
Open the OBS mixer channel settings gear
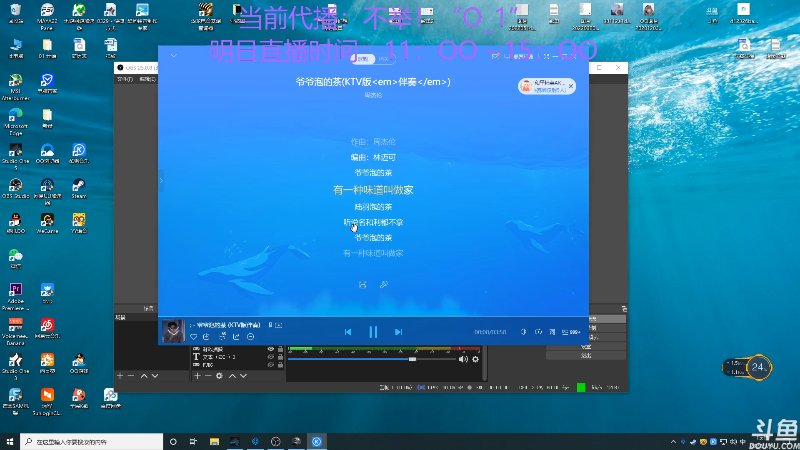coord(476,359)
